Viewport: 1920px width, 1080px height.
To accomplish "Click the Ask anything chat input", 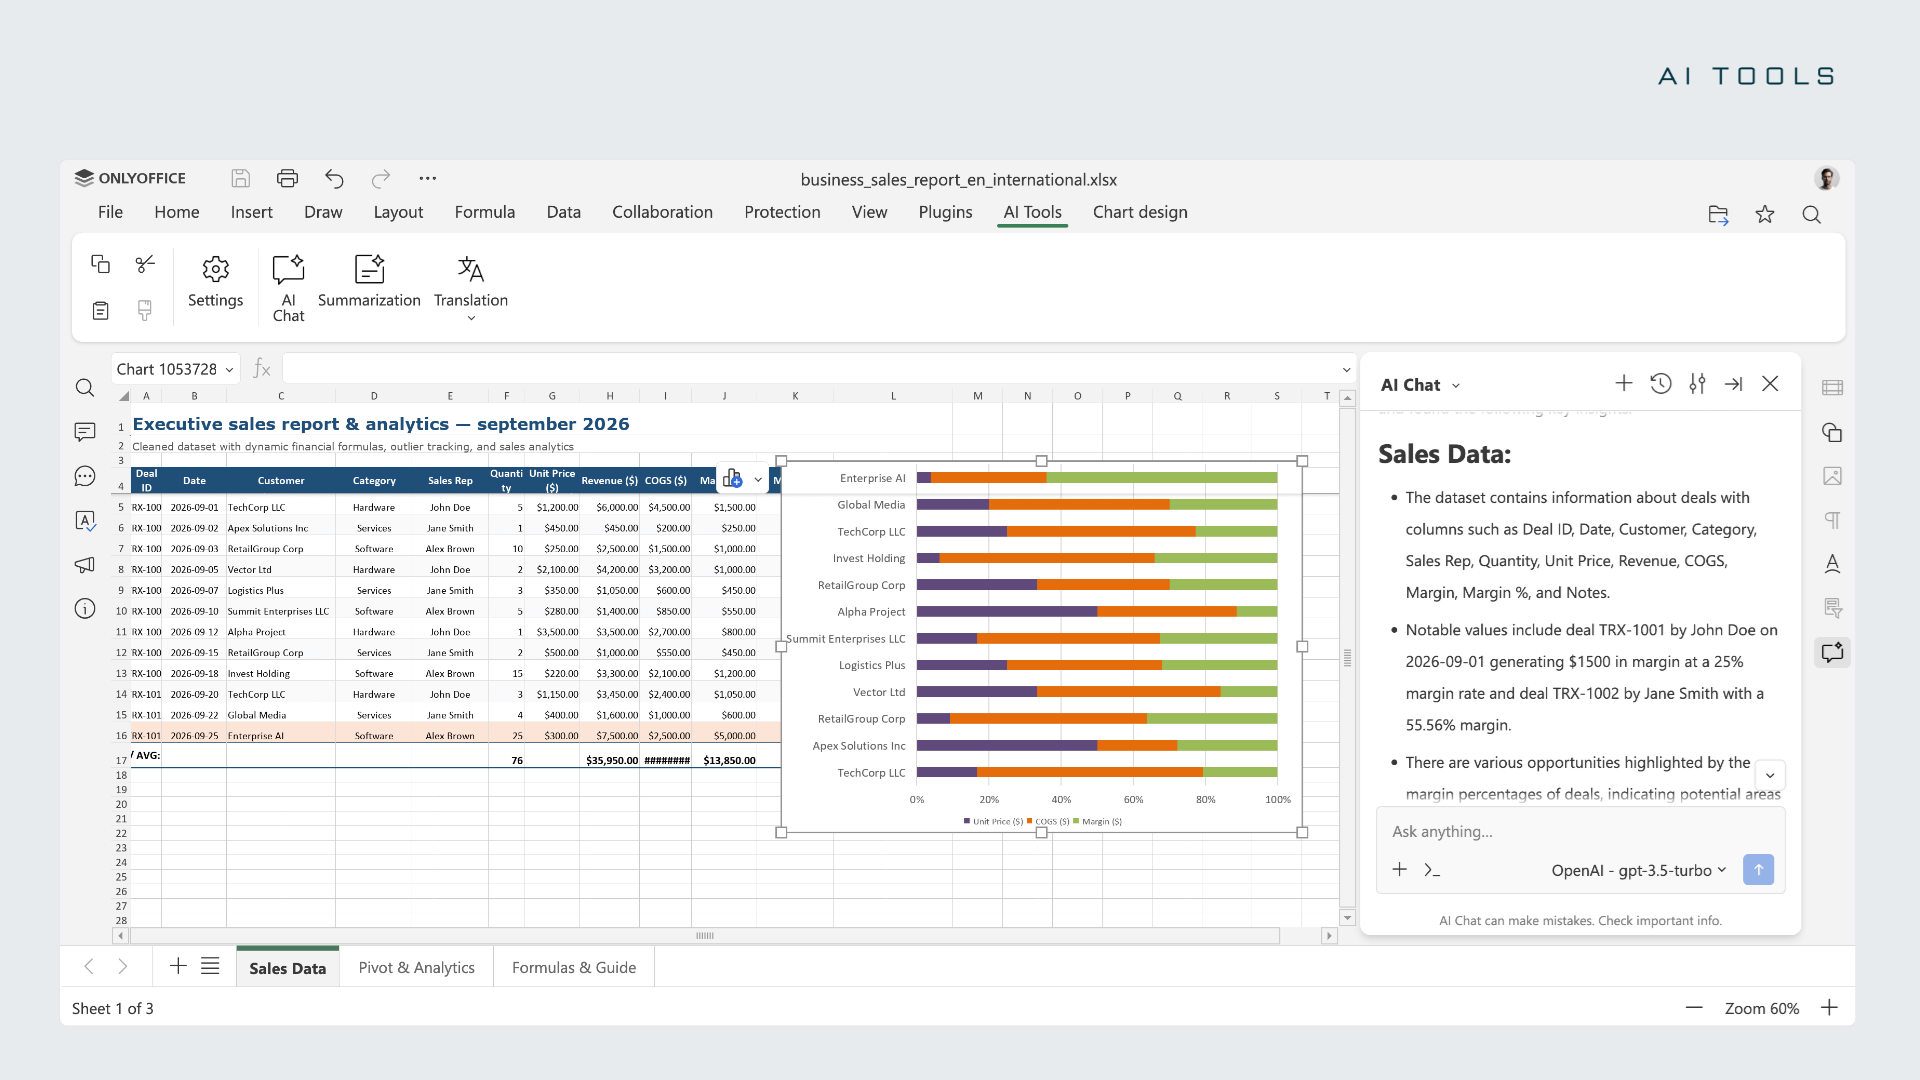I will (x=1580, y=832).
